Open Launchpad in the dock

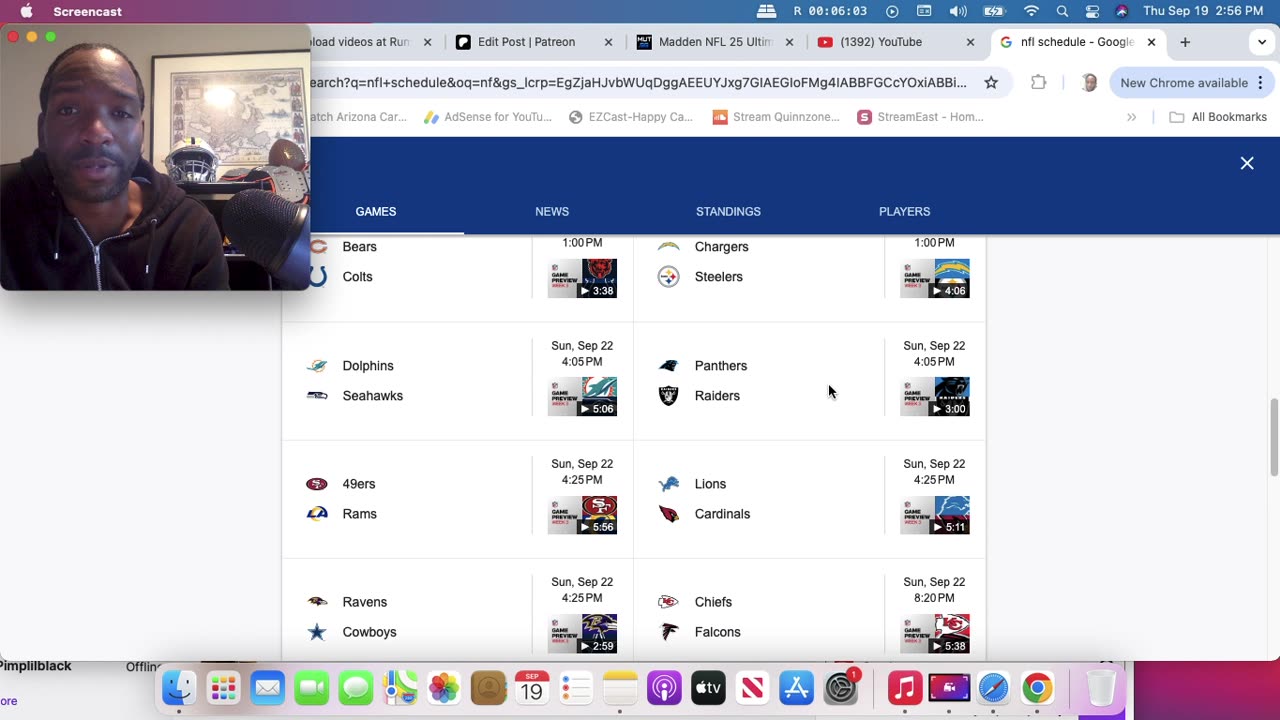[x=224, y=688]
